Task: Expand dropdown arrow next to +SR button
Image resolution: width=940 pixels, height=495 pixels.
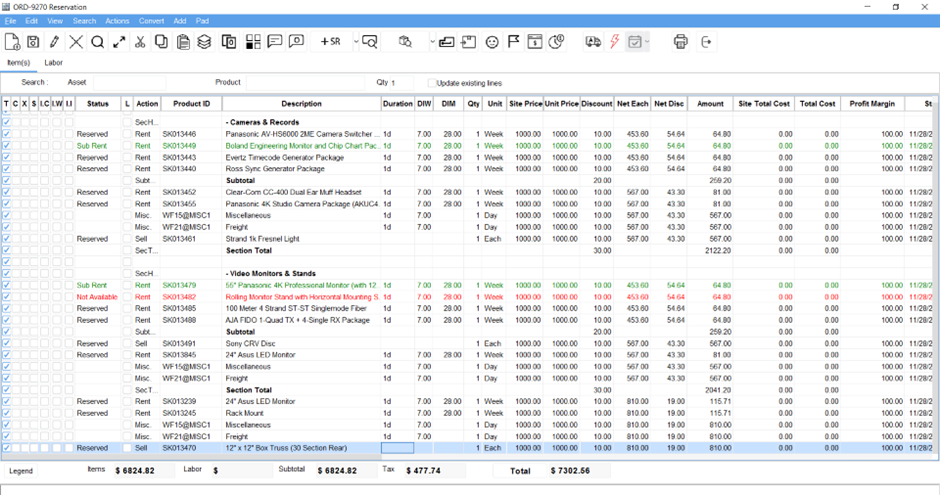Action: (355, 42)
